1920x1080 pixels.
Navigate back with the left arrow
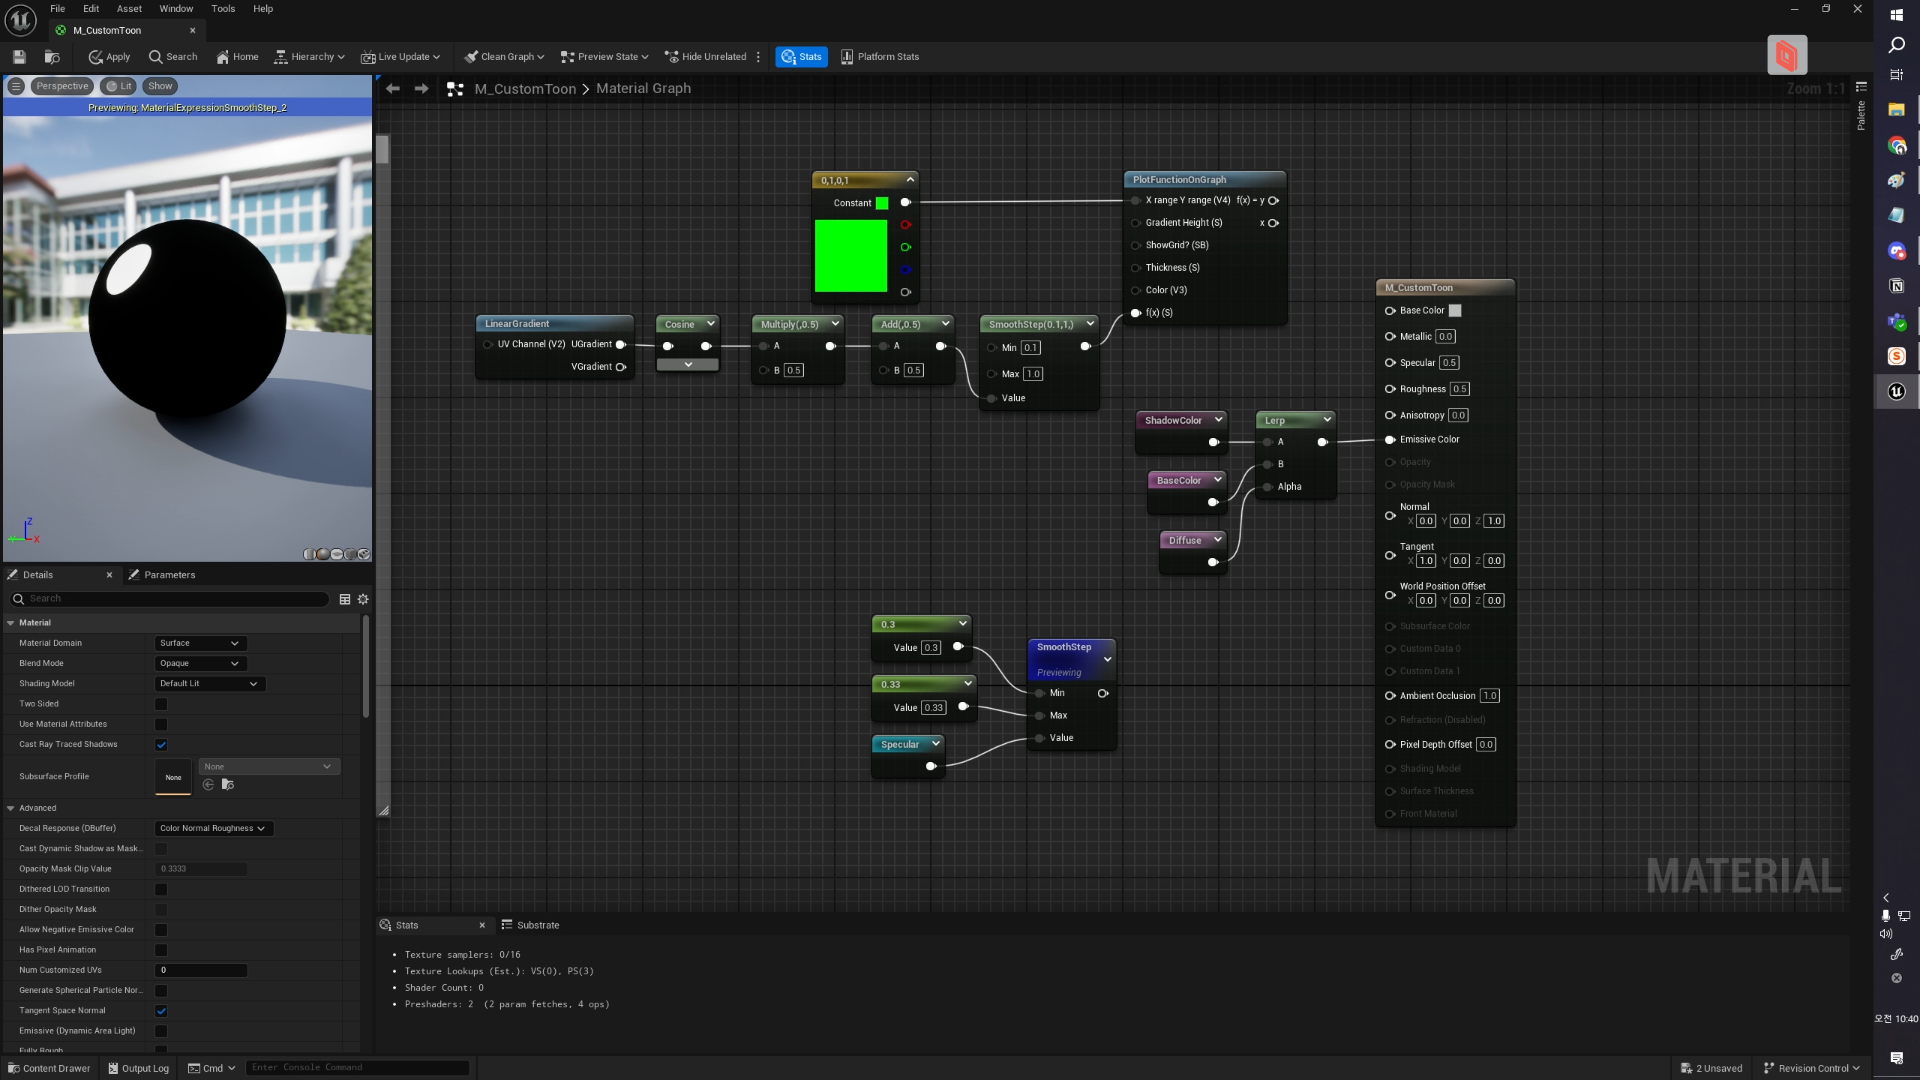point(393,89)
